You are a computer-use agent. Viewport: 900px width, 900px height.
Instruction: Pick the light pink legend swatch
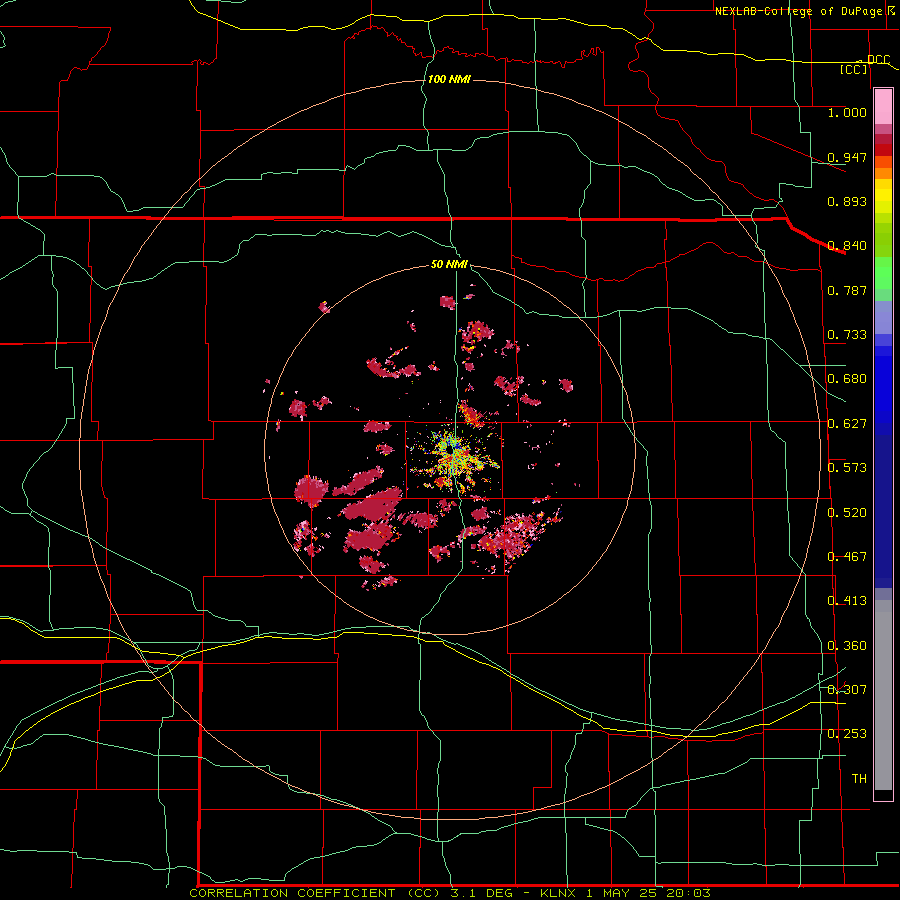point(883,106)
